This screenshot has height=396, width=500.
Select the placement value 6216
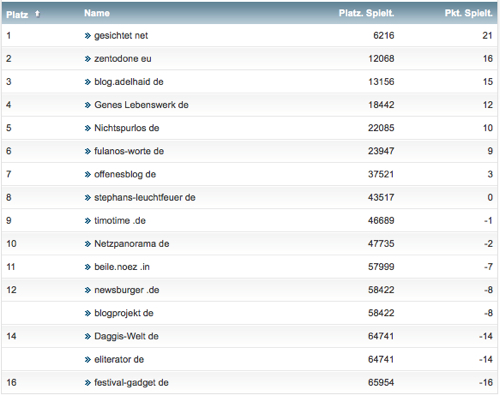(384, 36)
